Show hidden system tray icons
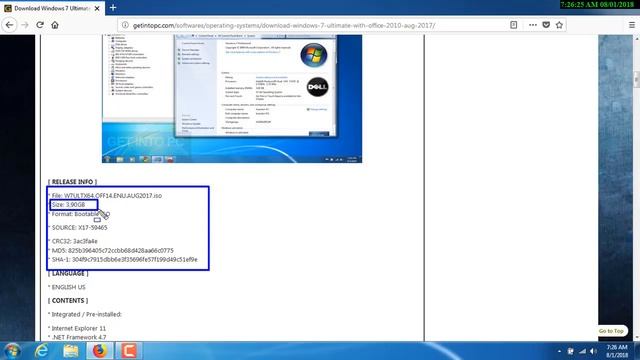This screenshot has width=640, height=360. 559,351
